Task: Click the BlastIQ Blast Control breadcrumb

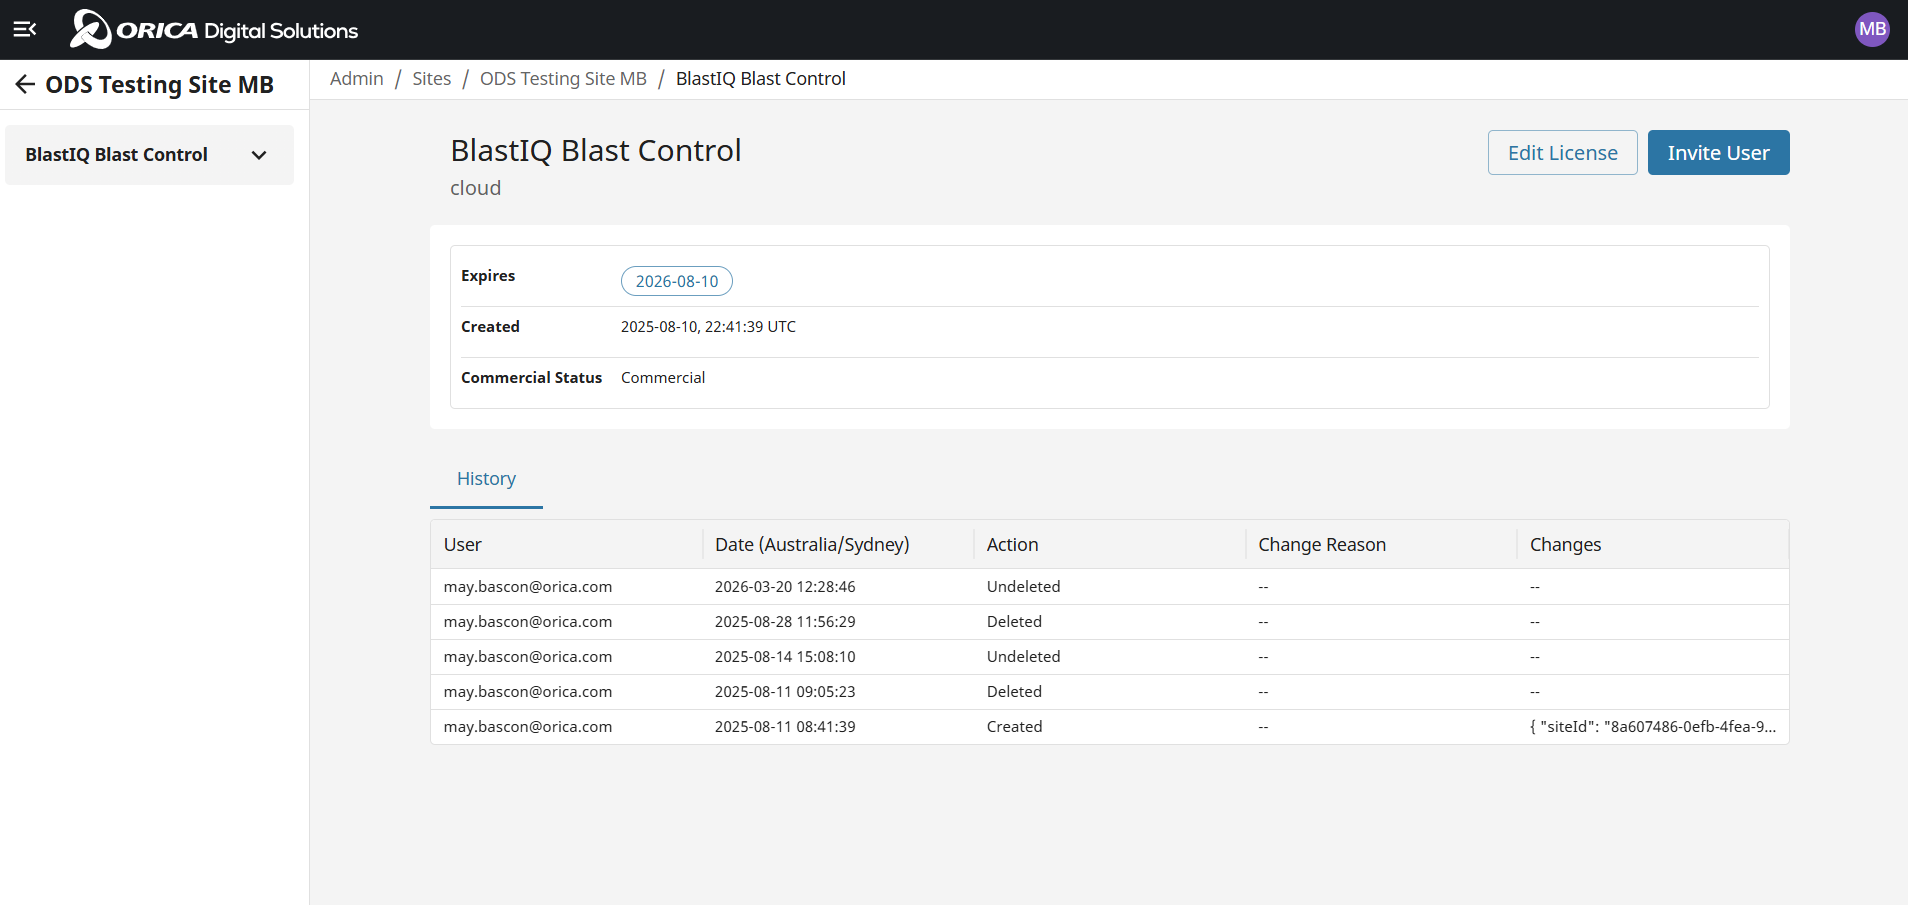Action: pos(761,79)
